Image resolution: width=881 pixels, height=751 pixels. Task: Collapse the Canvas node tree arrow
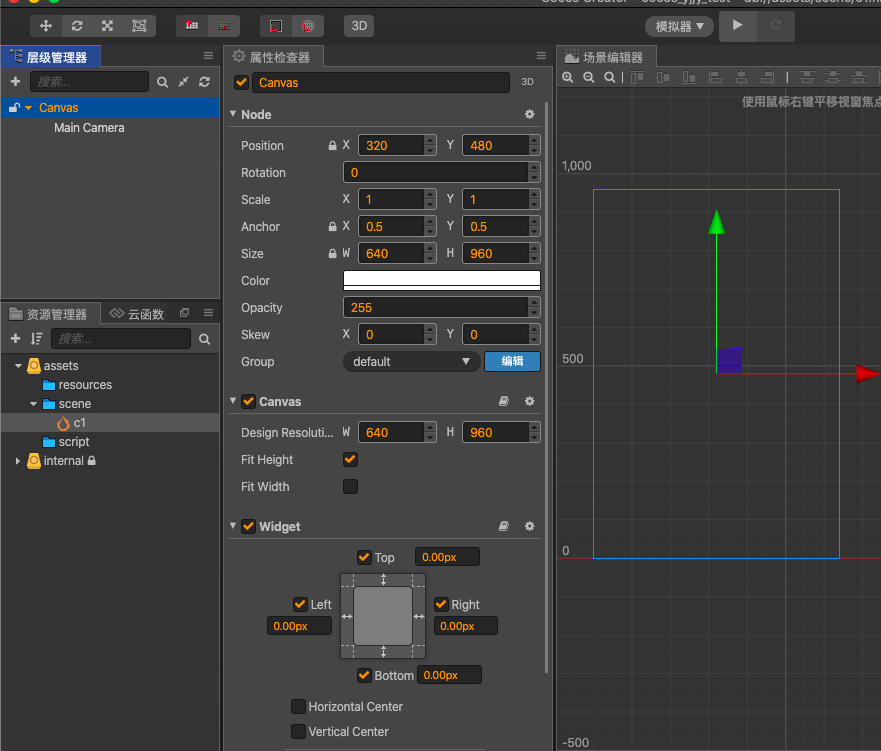[29, 108]
